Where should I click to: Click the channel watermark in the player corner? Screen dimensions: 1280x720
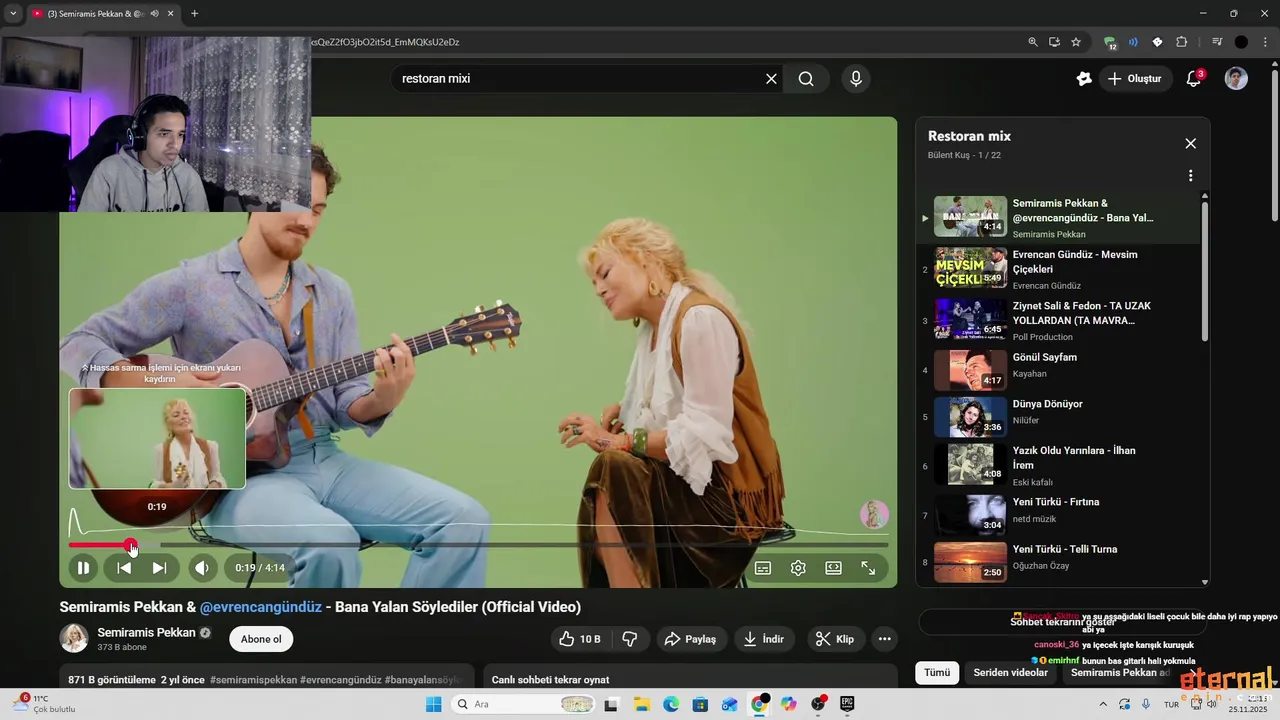874,514
